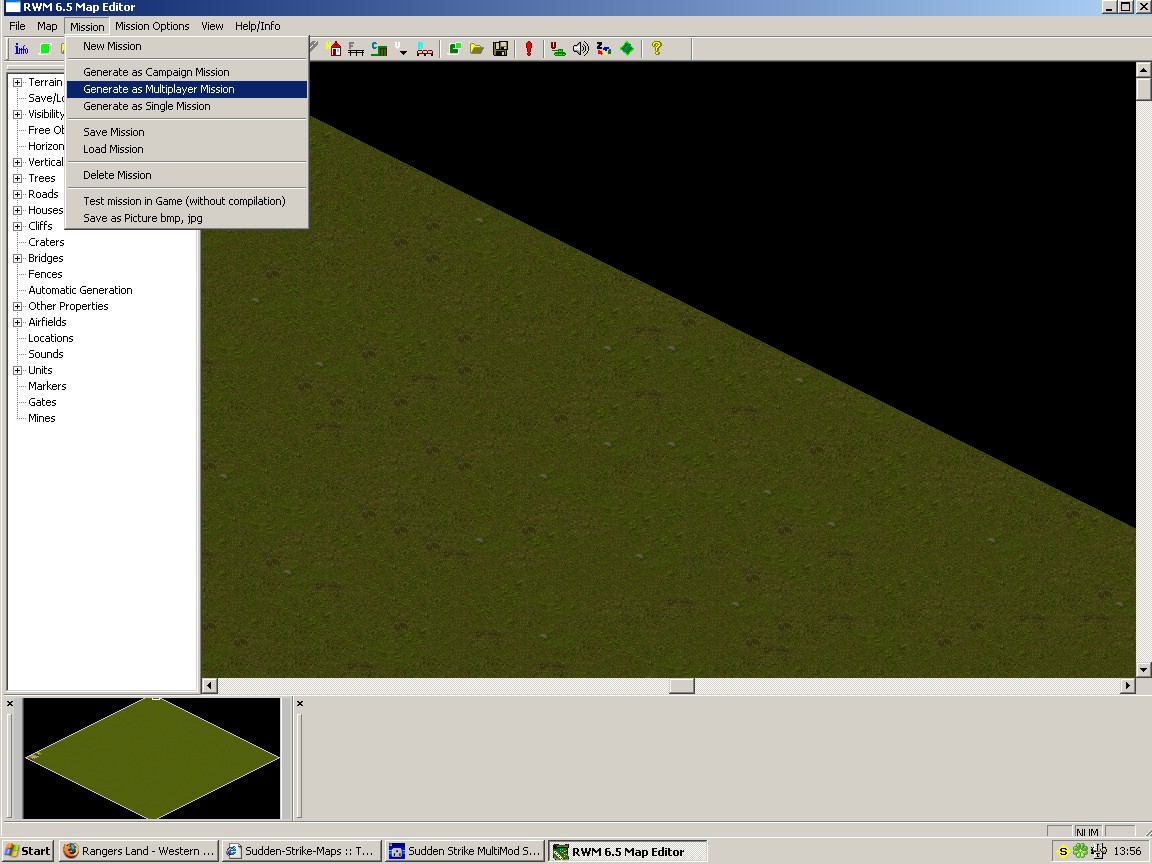Open the V dropdown arrow toolbar icon
The width and height of the screenshot is (1152, 864).
click(401, 48)
